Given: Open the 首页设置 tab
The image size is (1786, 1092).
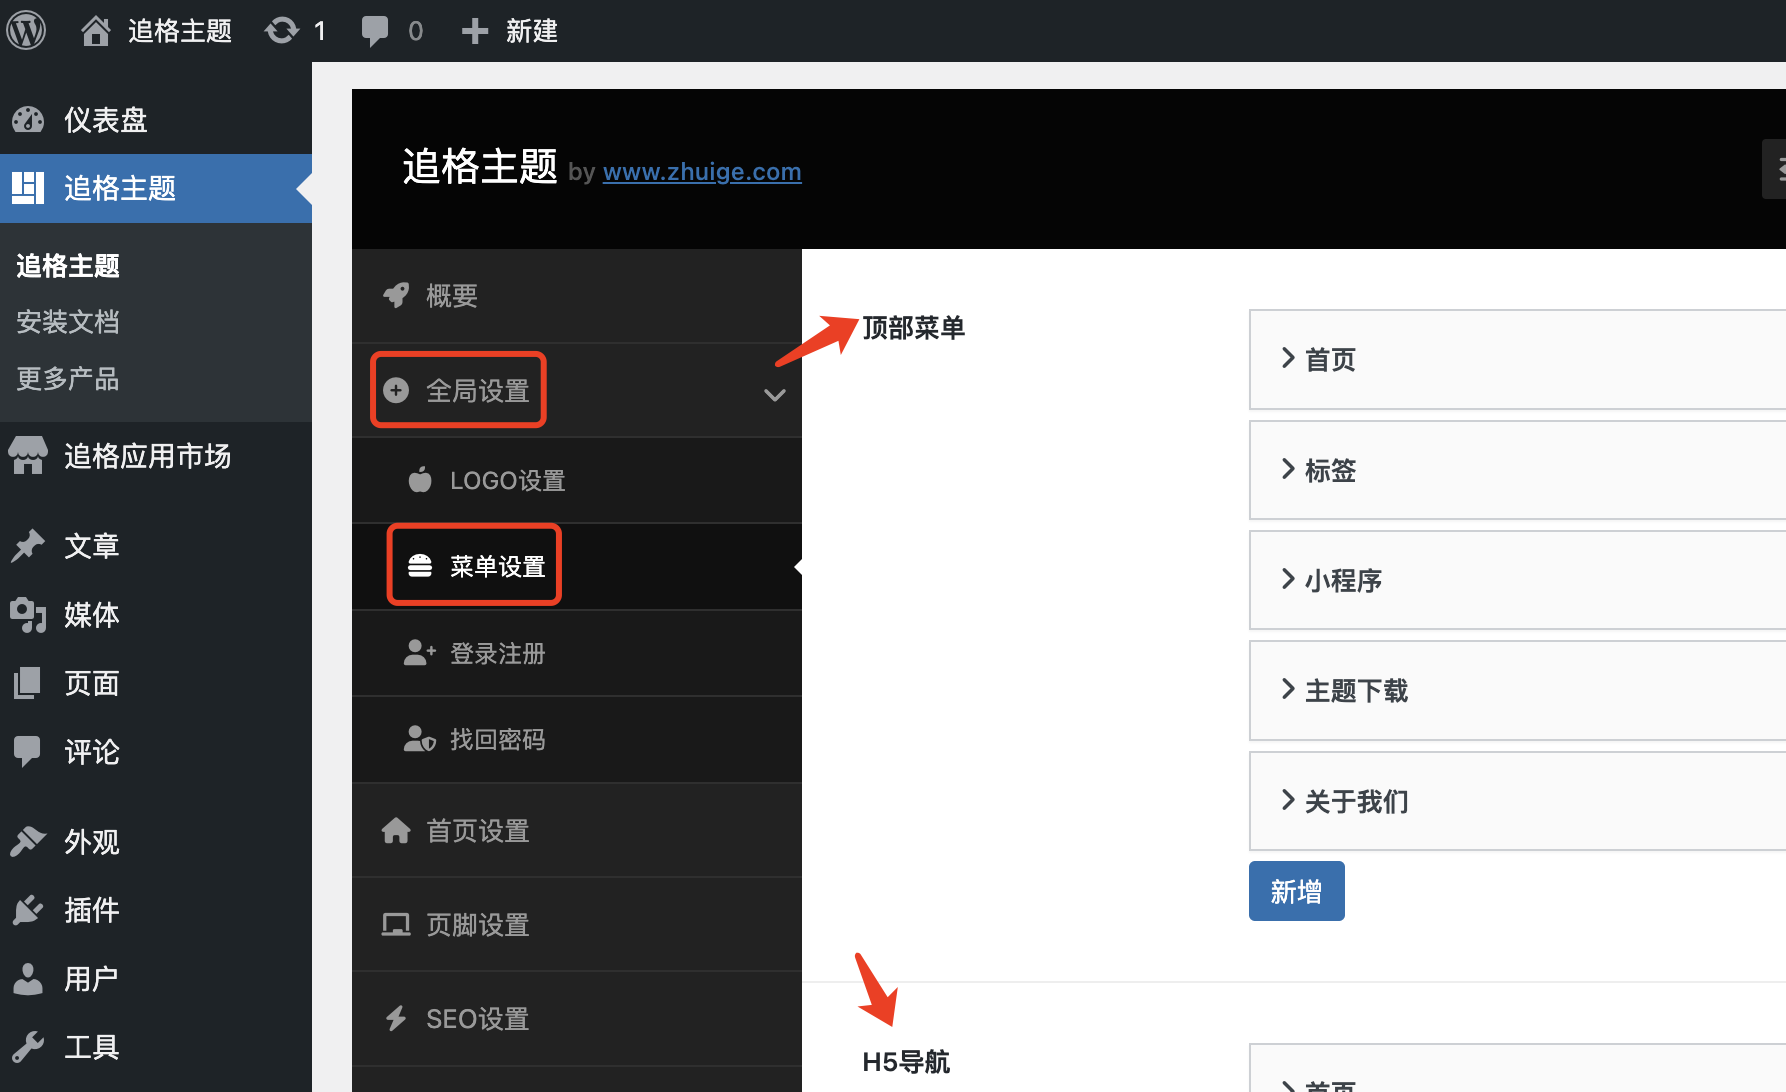Looking at the screenshot, I should click(577, 831).
